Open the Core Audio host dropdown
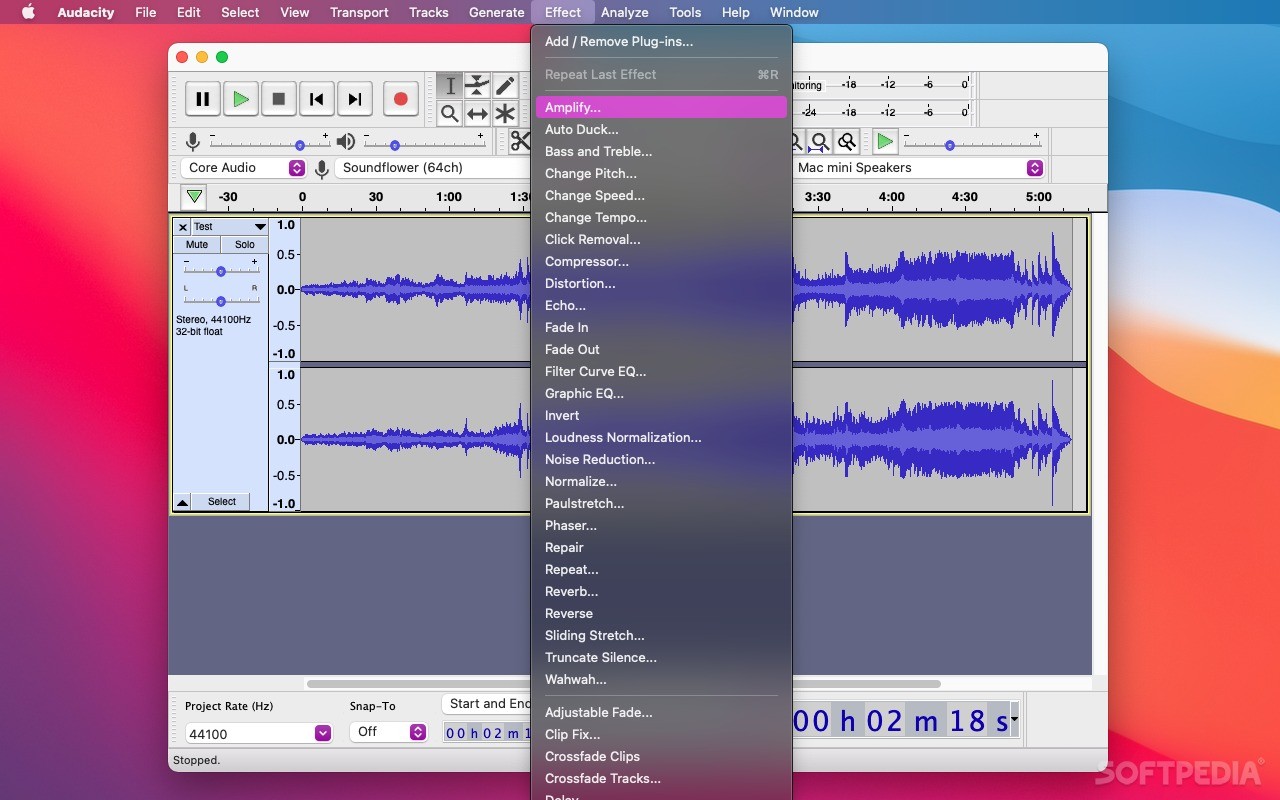Viewport: 1280px width, 800px height. coord(243,168)
